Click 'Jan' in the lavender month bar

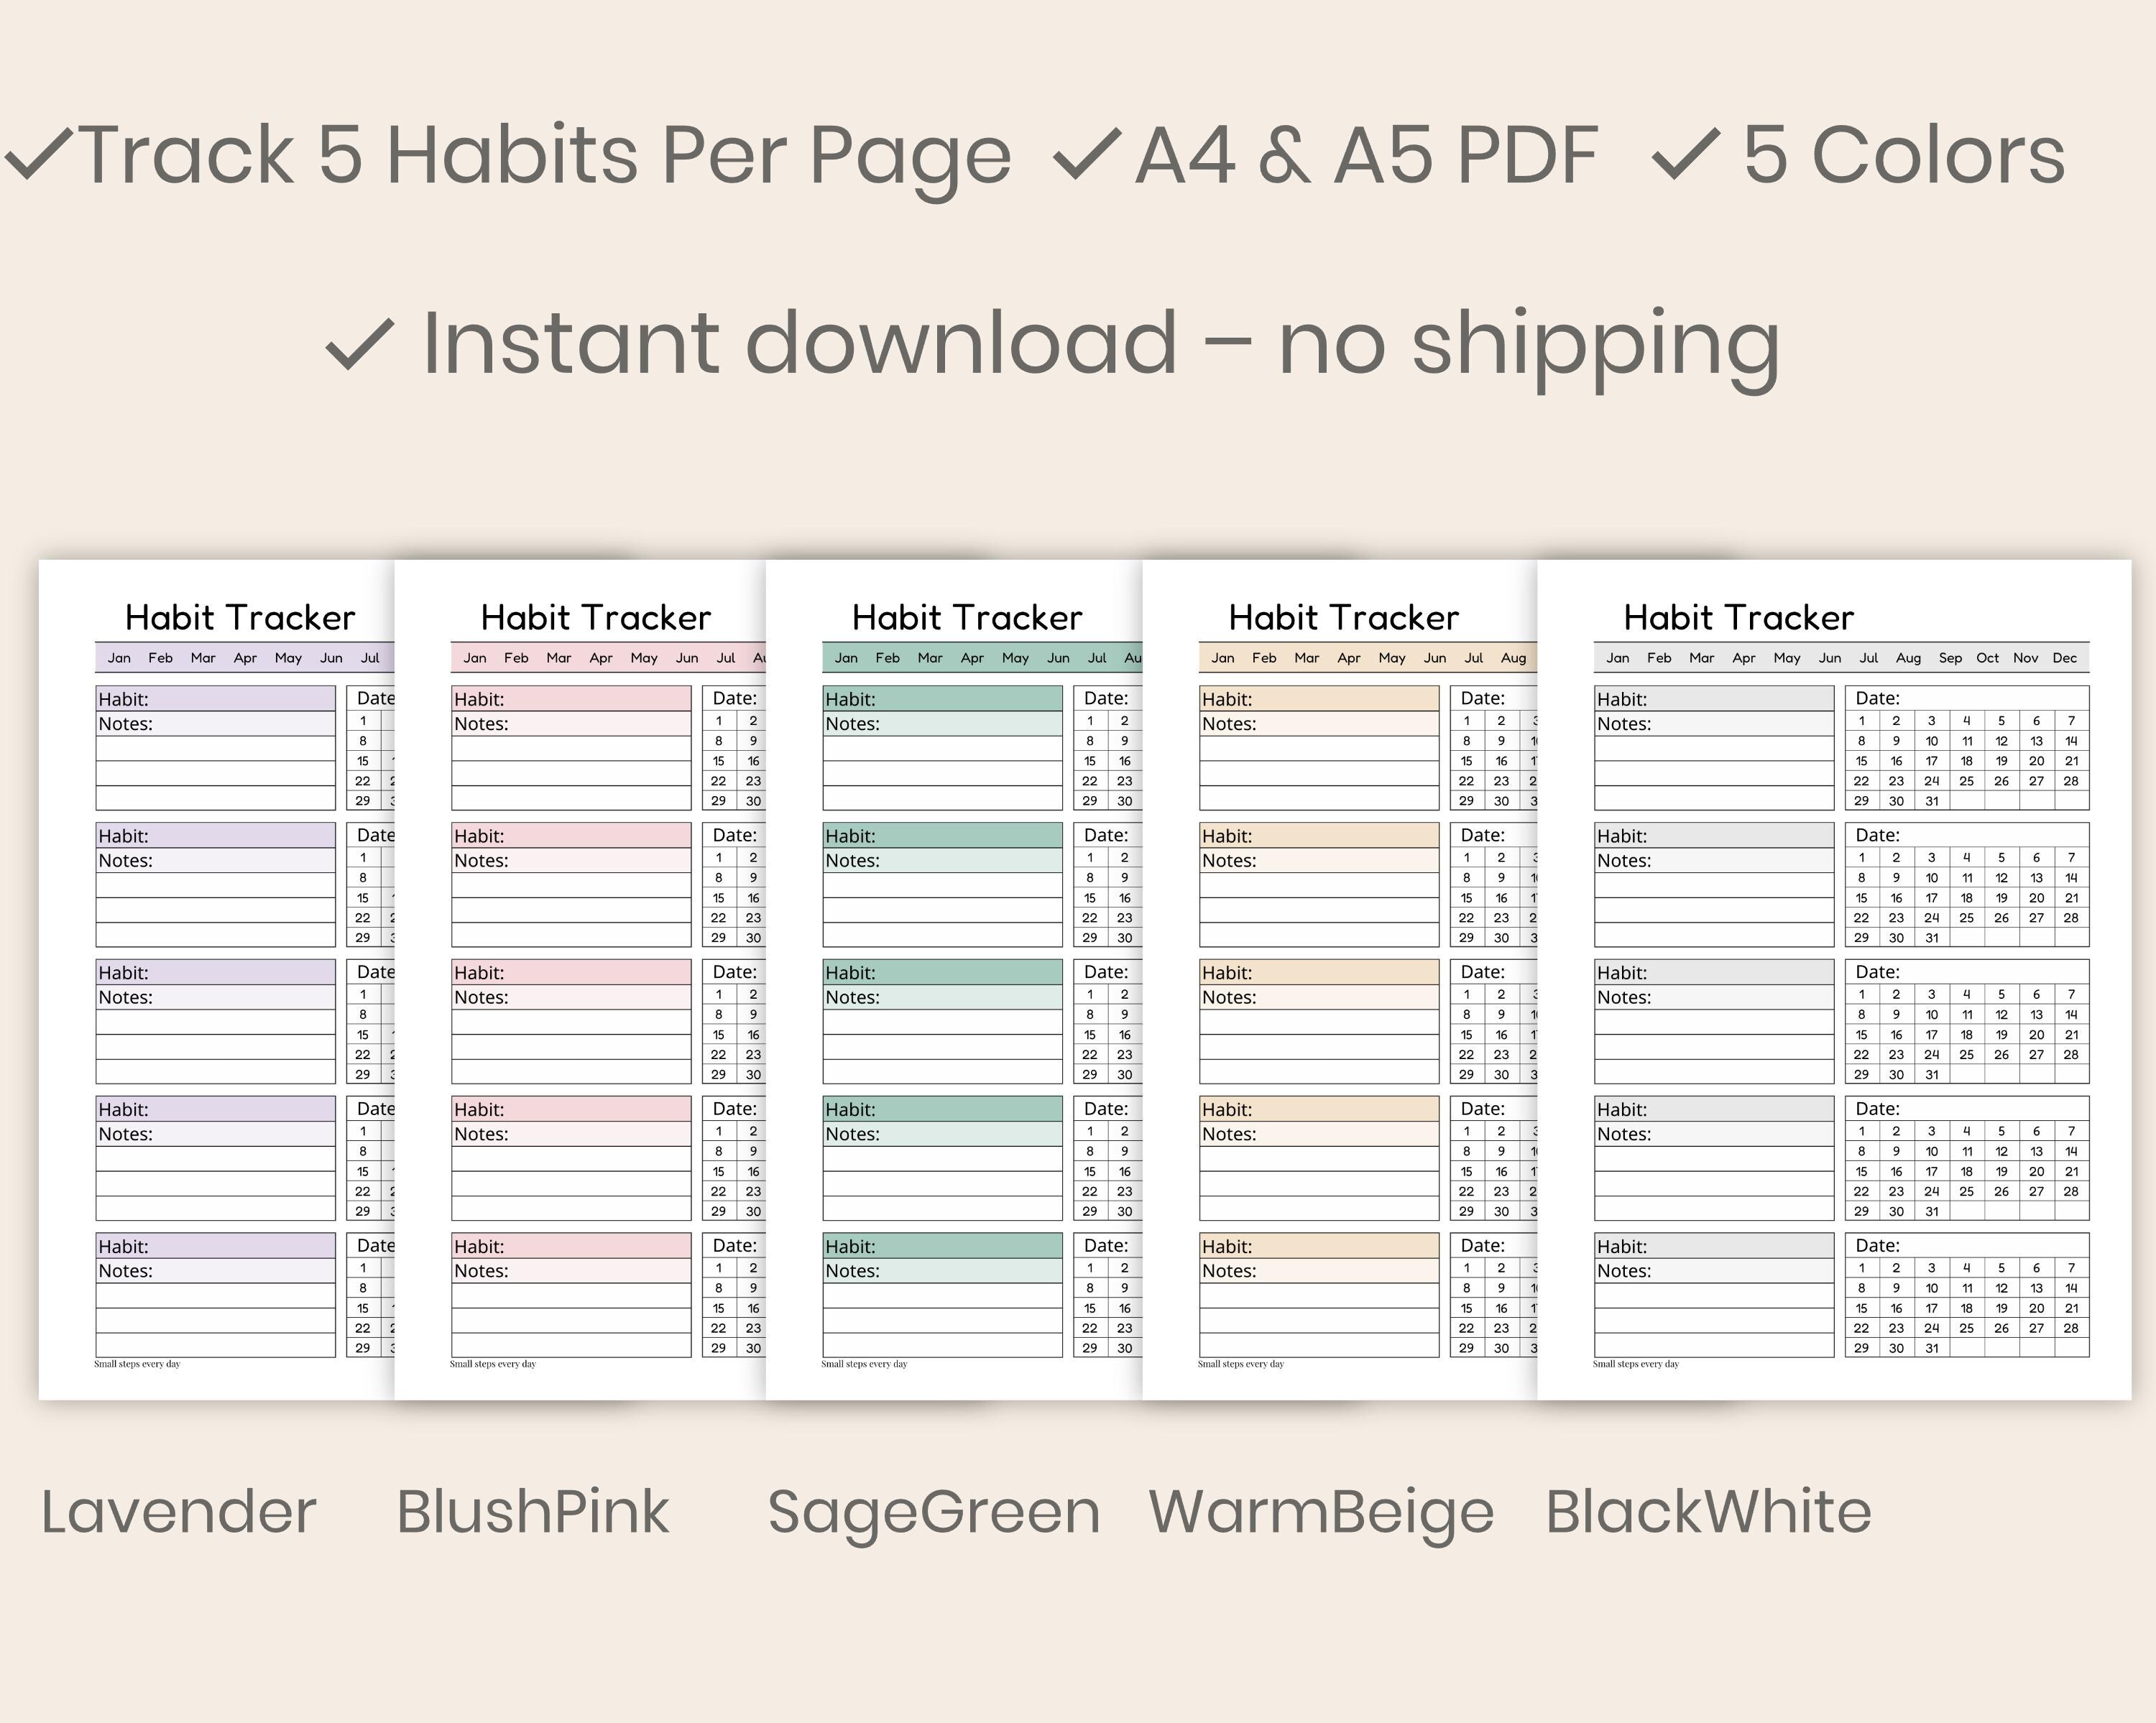point(119,658)
